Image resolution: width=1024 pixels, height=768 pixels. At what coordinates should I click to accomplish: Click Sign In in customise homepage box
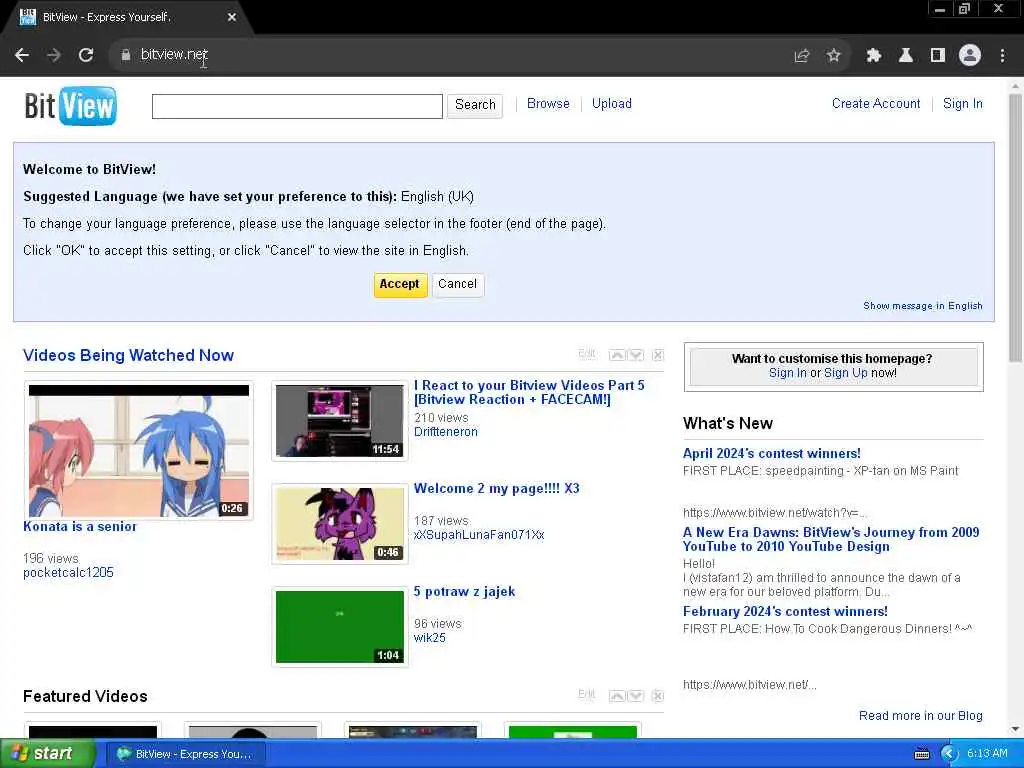click(x=788, y=373)
